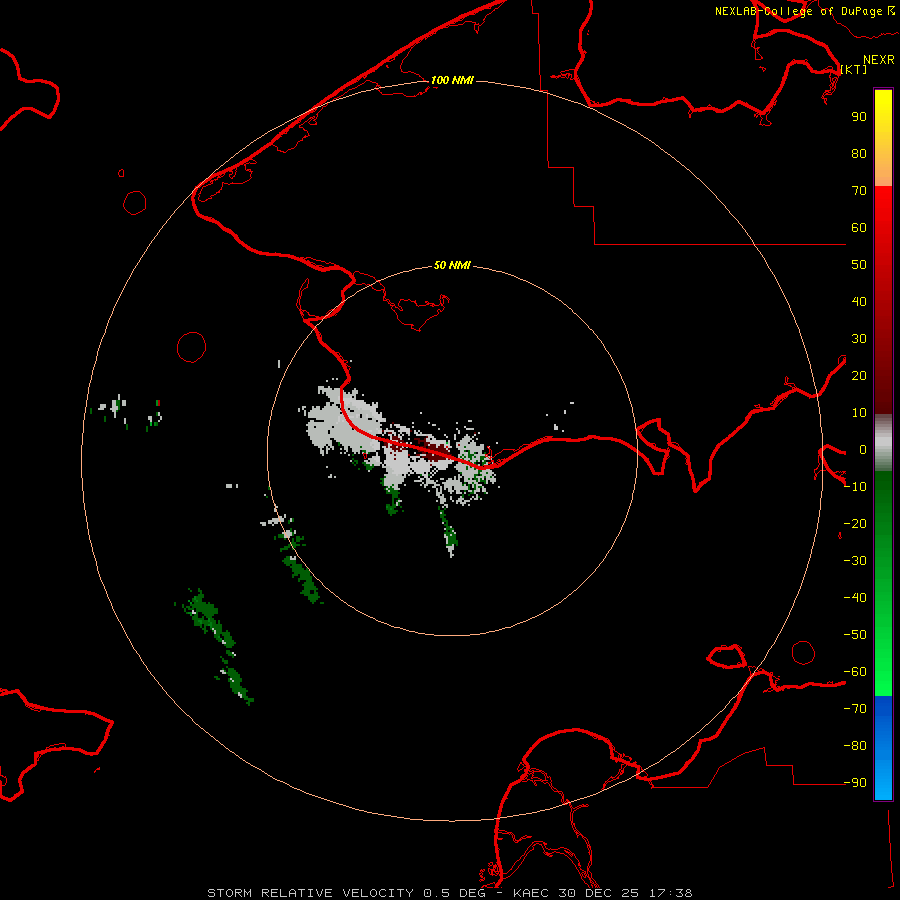Click the 100 NMI range ring label
Screen dimensions: 900x900
[x=452, y=80]
